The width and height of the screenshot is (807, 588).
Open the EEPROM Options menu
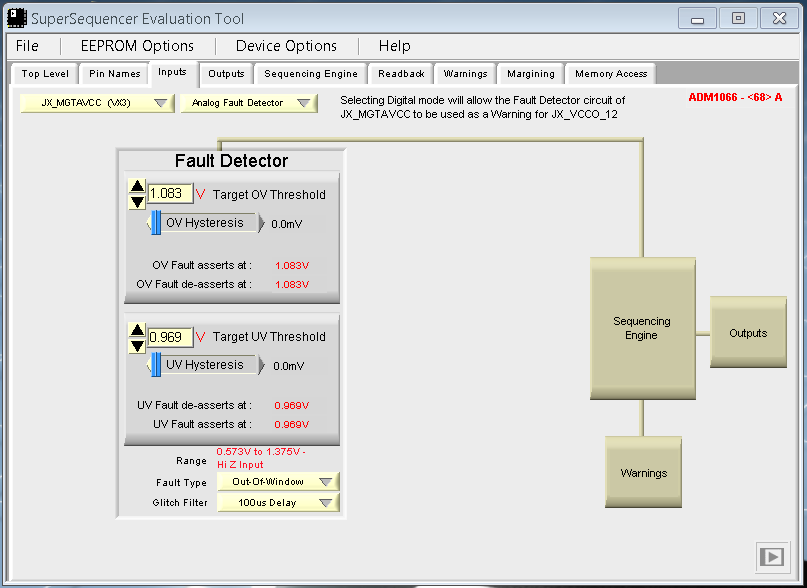click(x=137, y=46)
